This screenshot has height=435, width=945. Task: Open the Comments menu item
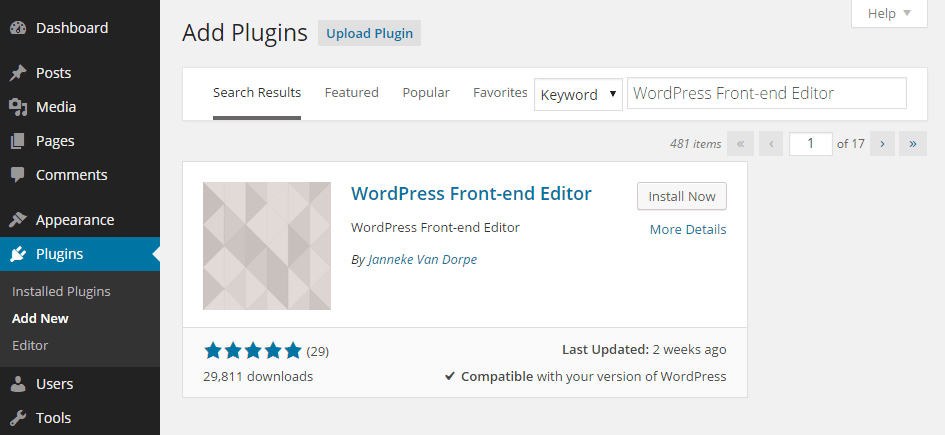point(80,175)
